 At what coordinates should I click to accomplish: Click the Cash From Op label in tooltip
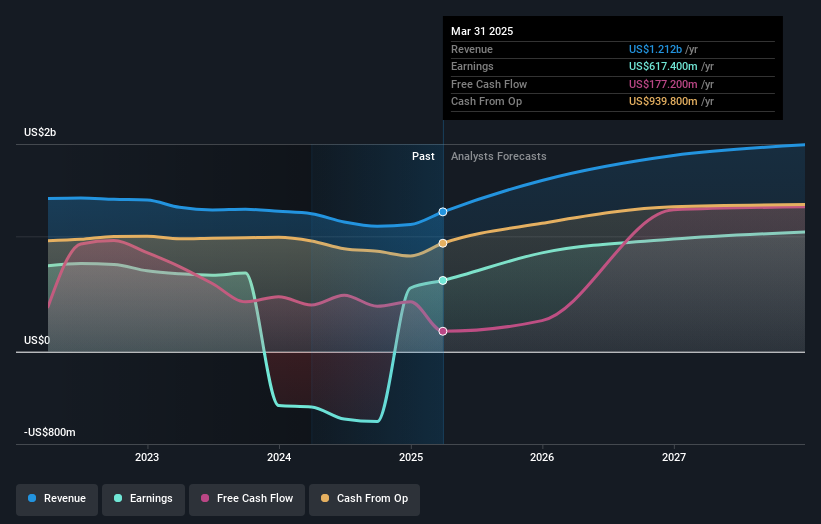tap(486, 102)
